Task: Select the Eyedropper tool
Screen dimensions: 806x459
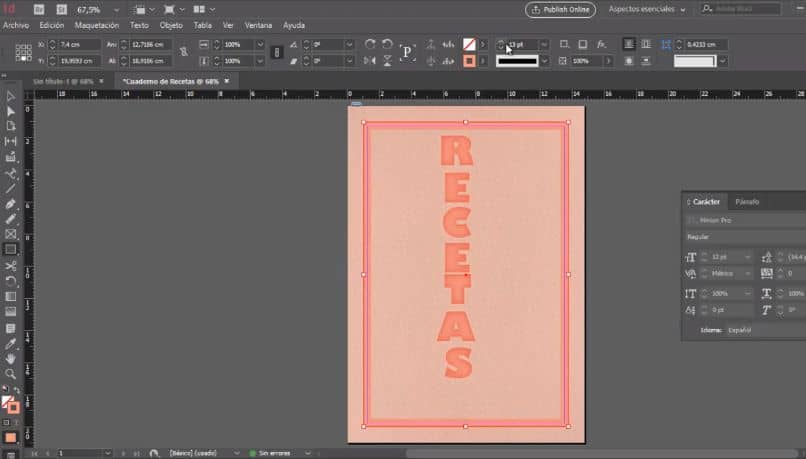Action: [x=11, y=343]
